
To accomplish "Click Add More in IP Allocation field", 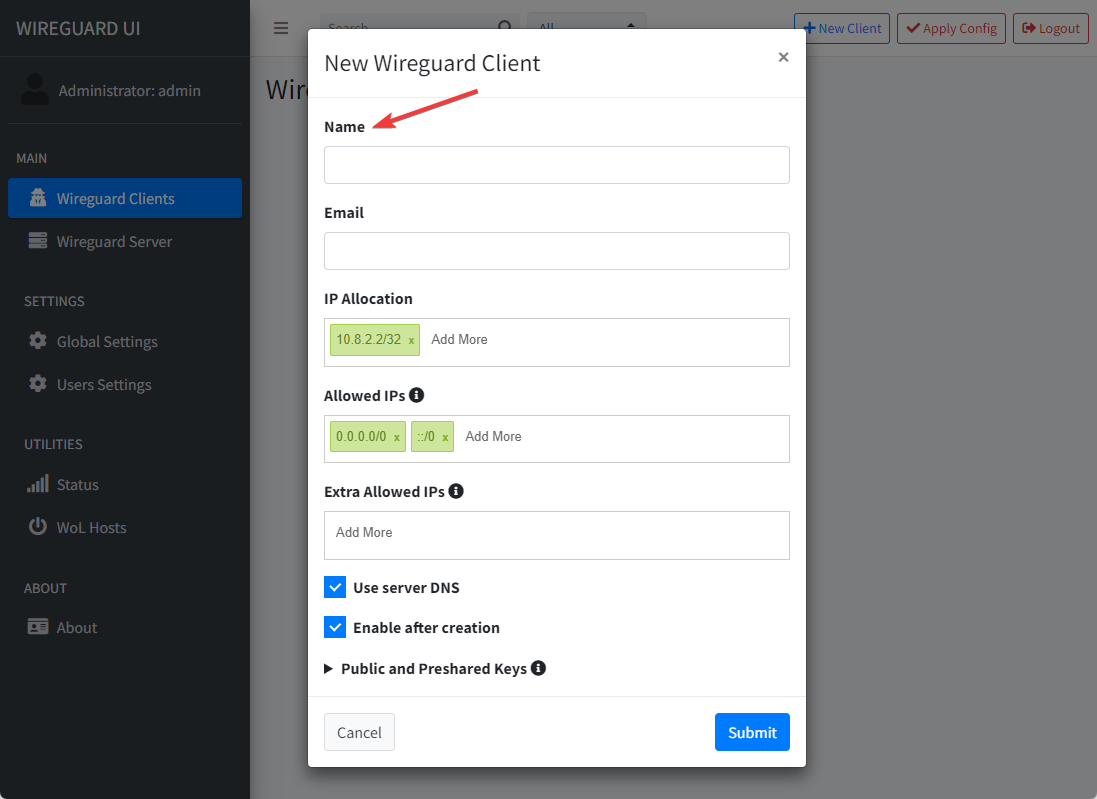I will (x=459, y=339).
